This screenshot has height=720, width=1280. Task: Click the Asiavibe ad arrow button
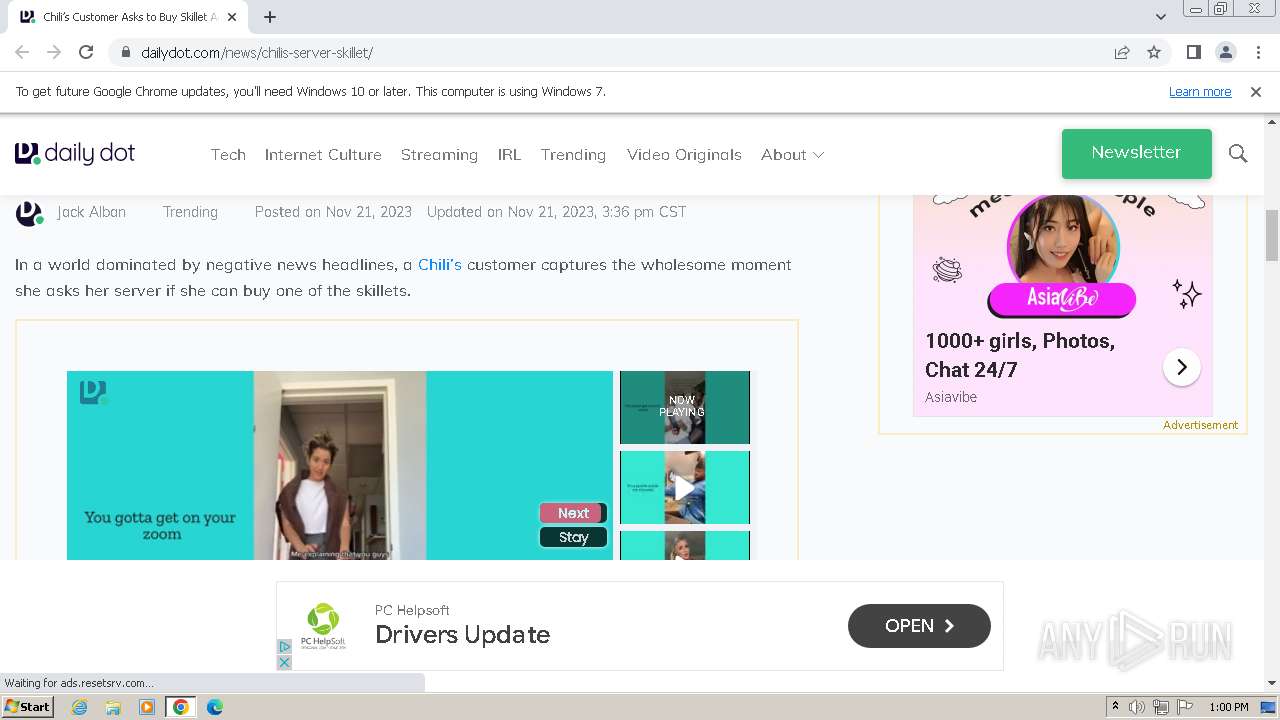tap(1181, 367)
